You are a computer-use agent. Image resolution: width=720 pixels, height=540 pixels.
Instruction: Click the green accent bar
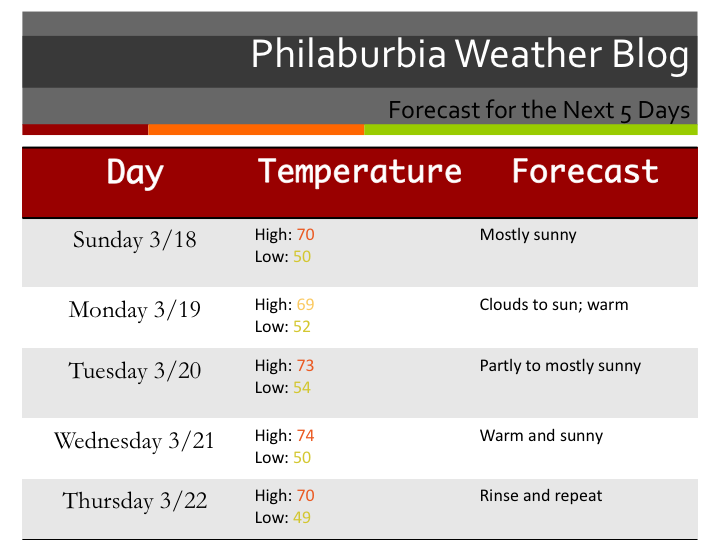coord(530,129)
